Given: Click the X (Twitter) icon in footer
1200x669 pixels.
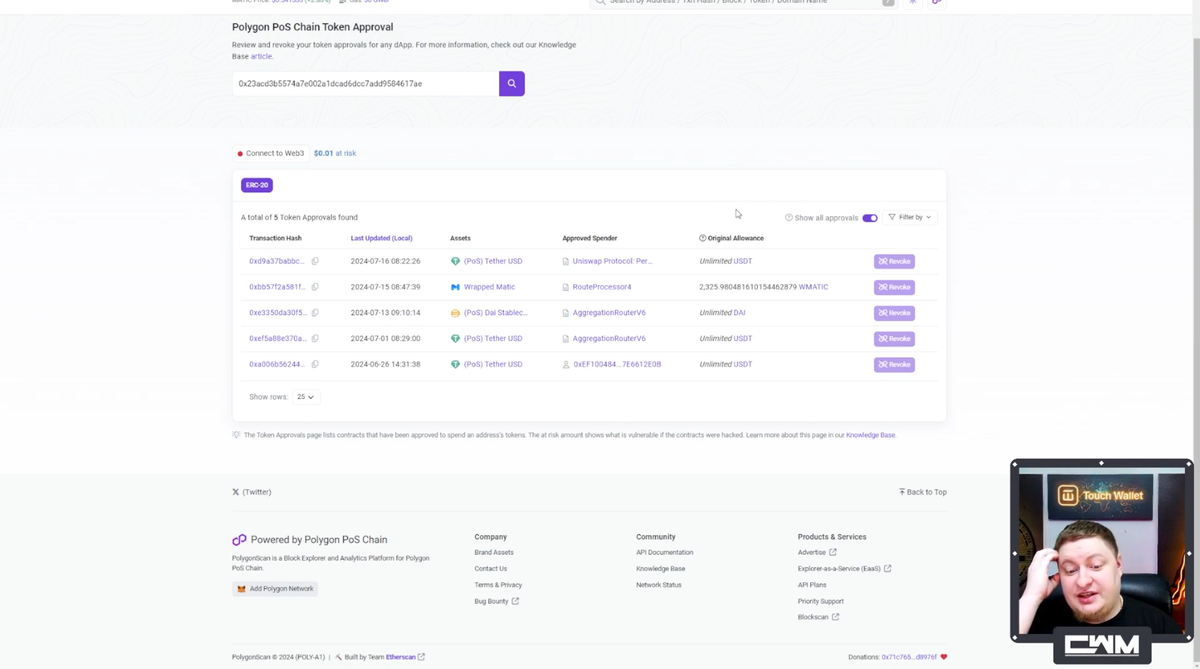Looking at the screenshot, I should [236, 492].
